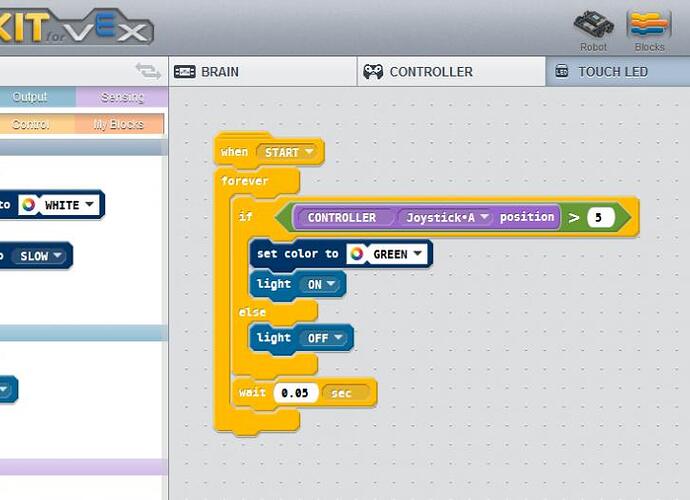Switch to Blocks view icon
The width and height of the screenshot is (690, 500).
point(650,25)
